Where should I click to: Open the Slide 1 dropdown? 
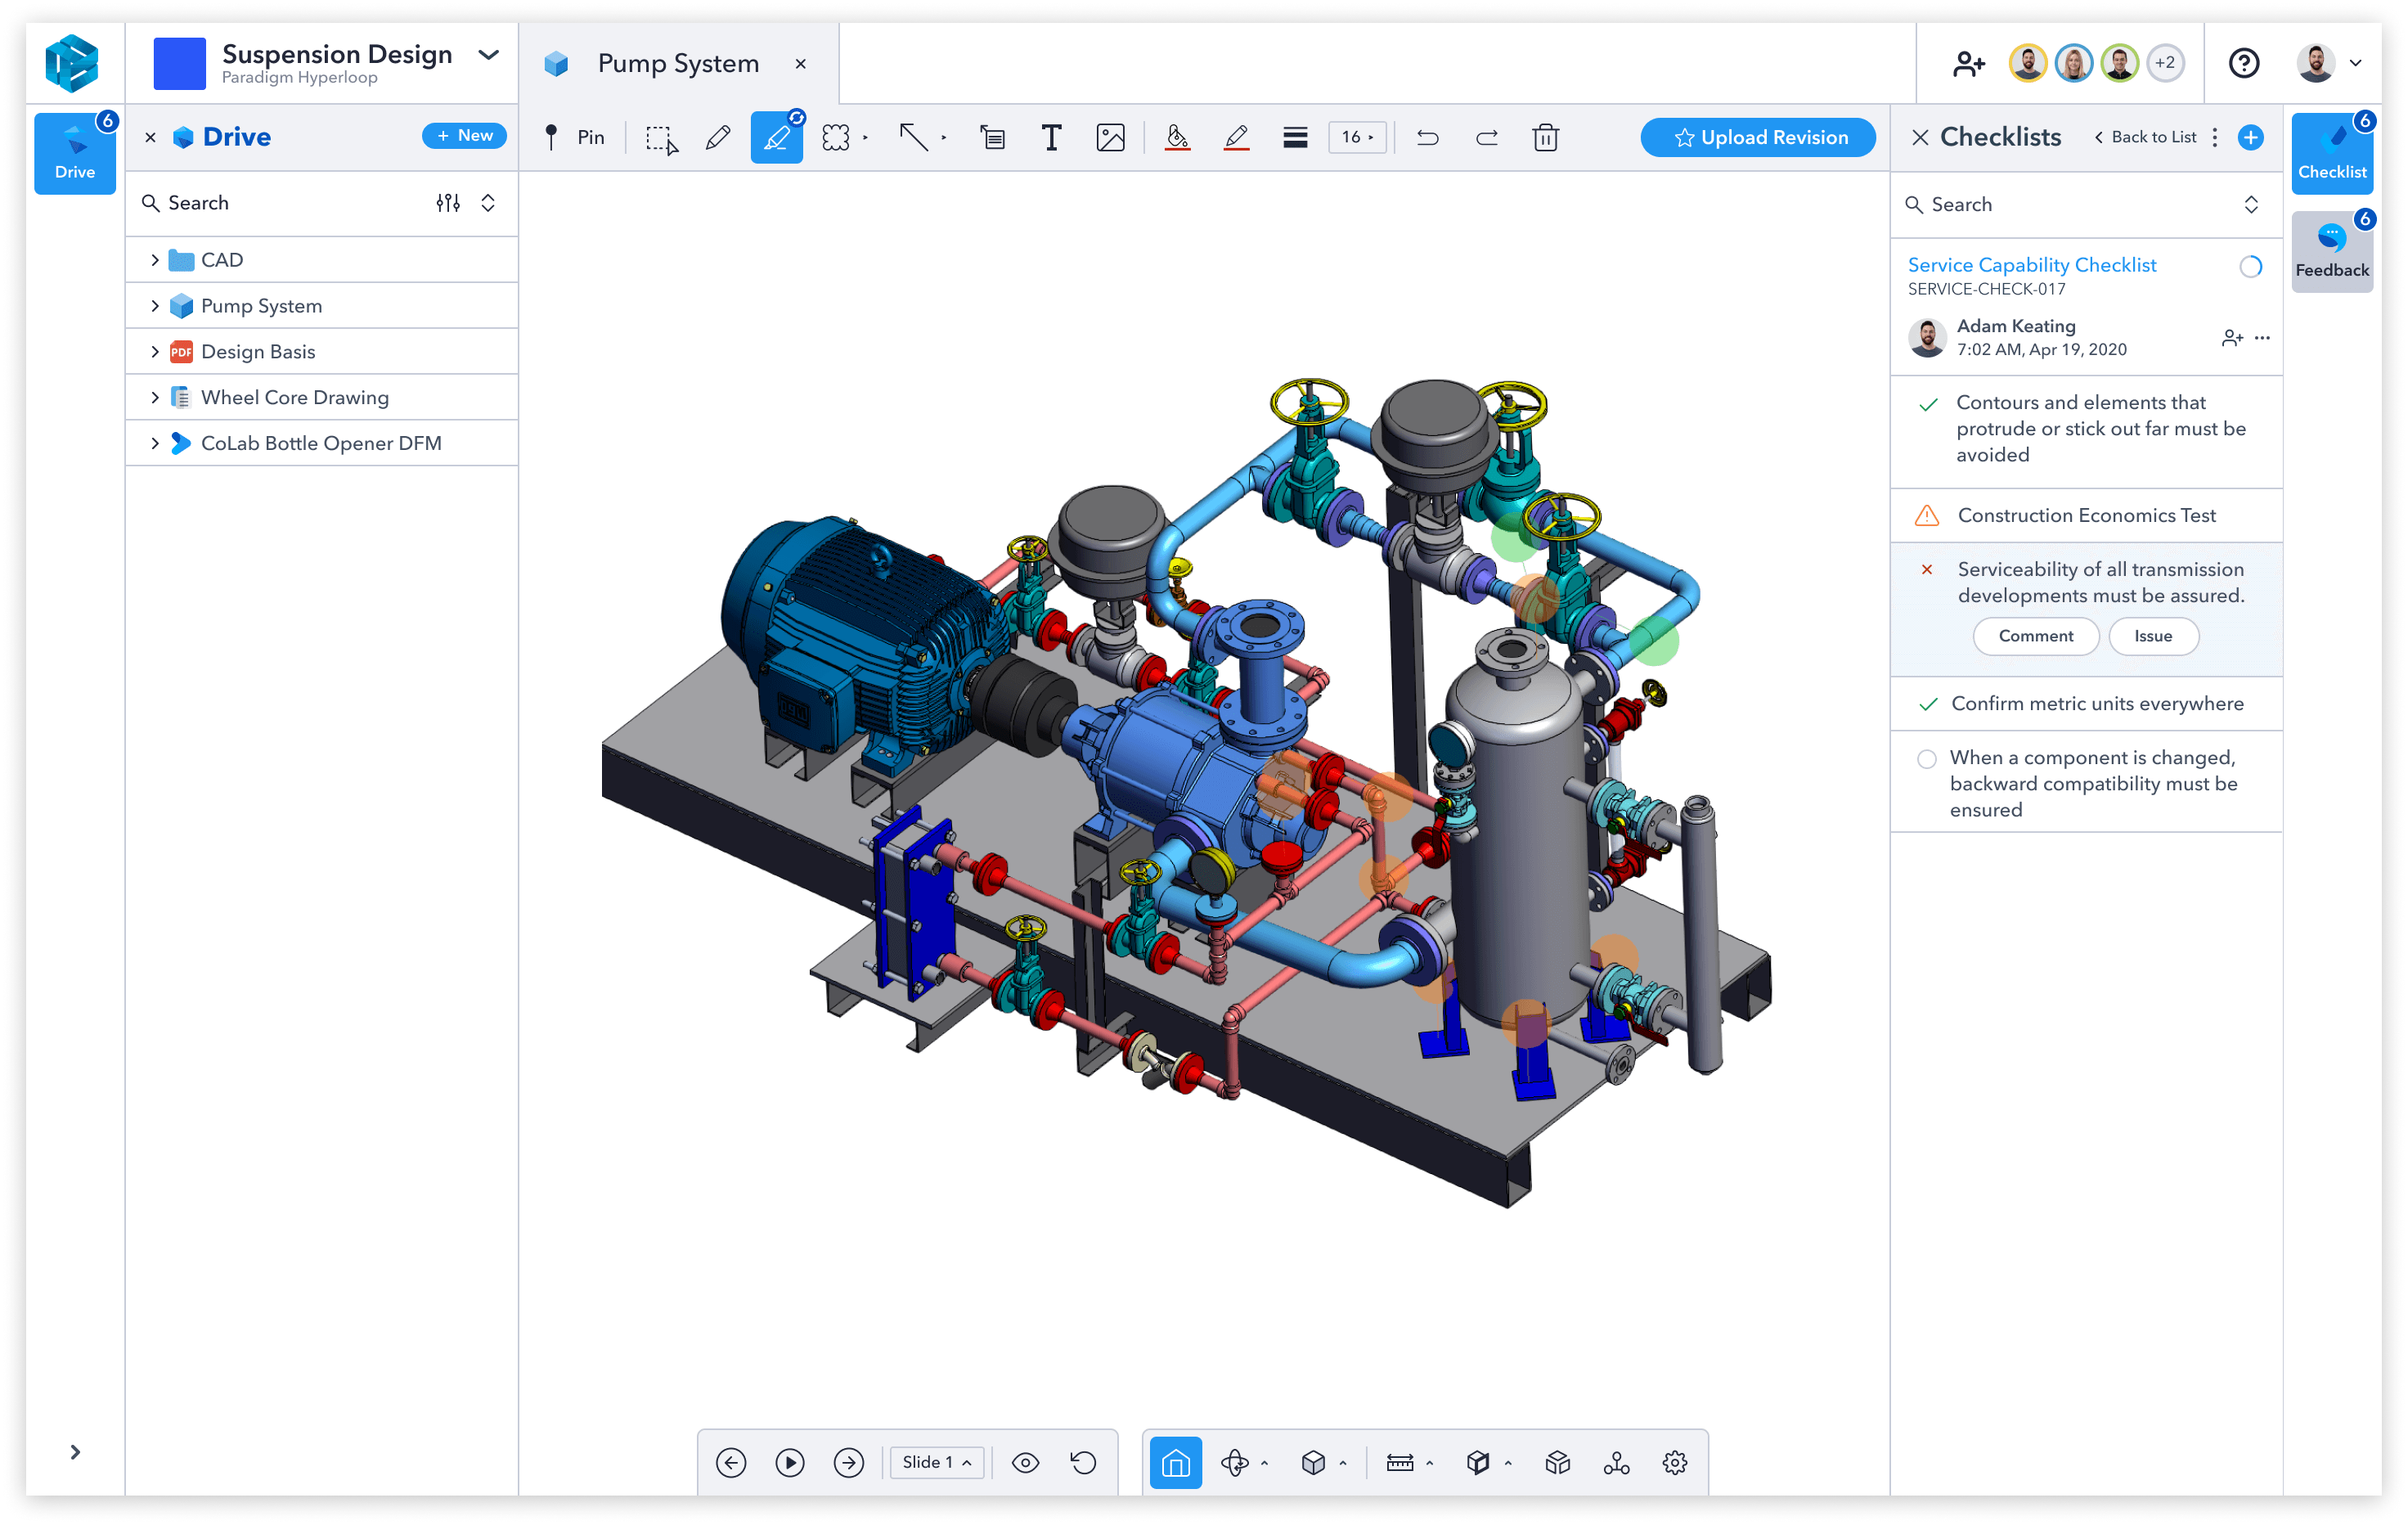tap(936, 1462)
